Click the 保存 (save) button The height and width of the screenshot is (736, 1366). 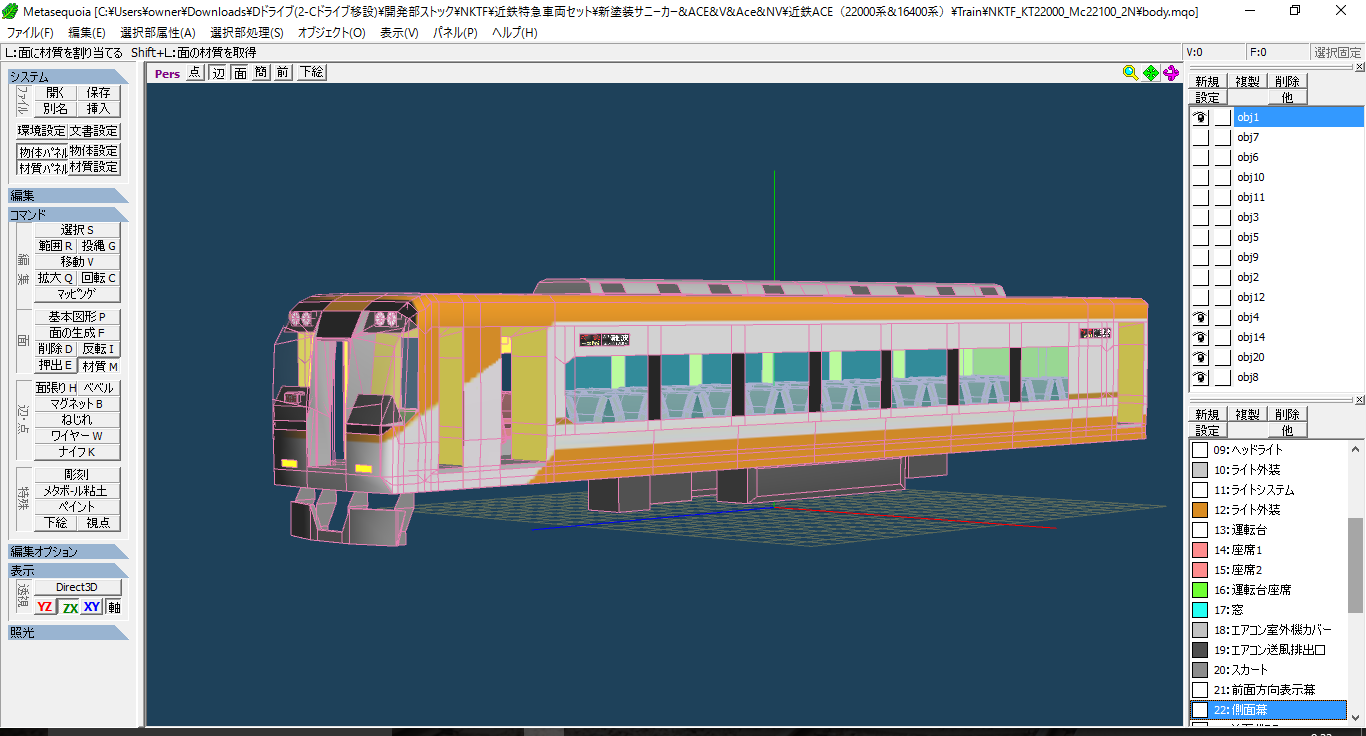pyautogui.click(x=98, y=92)
